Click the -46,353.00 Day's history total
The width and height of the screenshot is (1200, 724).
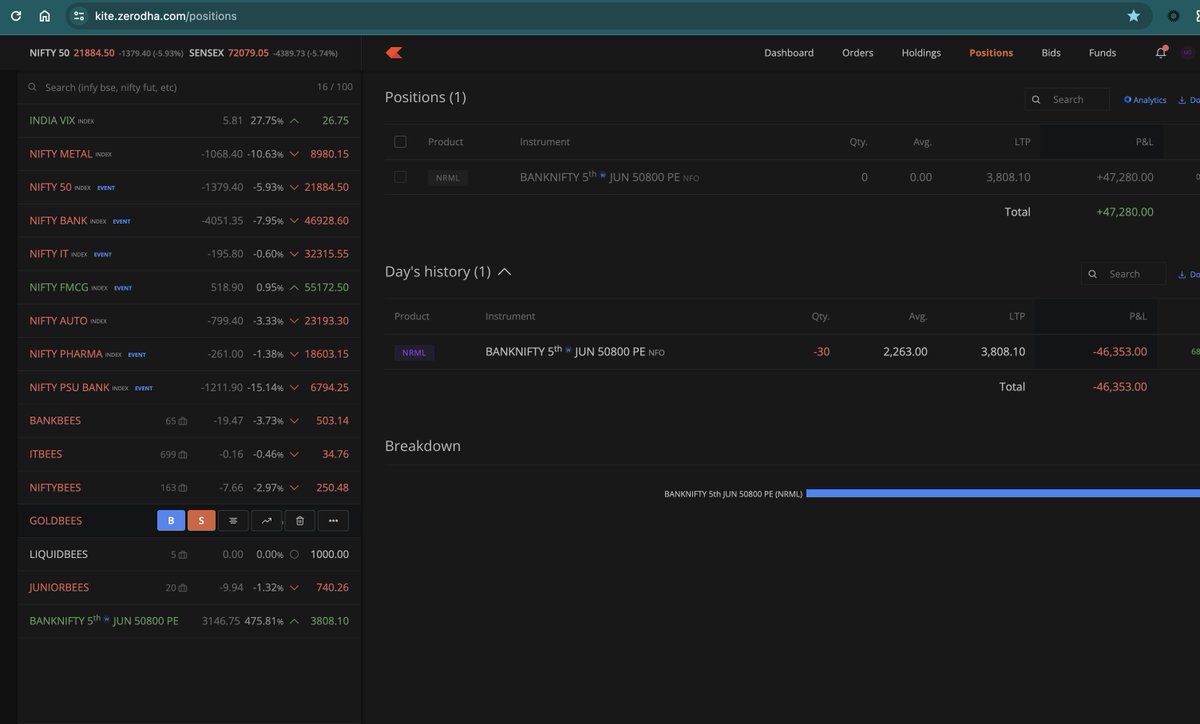pyautogui.click(x=1120, y=387)
